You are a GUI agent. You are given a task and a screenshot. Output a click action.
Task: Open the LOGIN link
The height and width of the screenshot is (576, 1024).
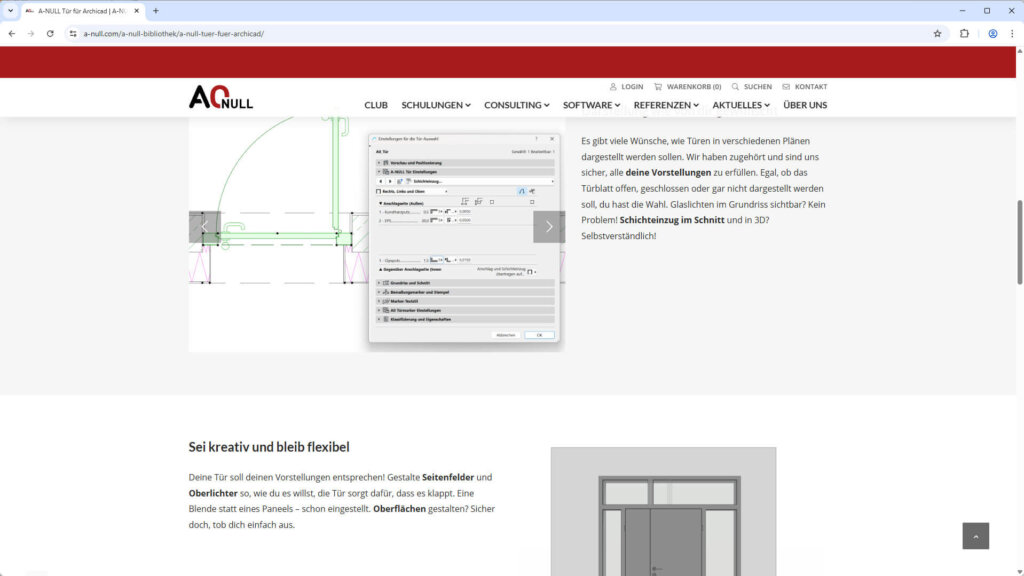coord(632,86)
